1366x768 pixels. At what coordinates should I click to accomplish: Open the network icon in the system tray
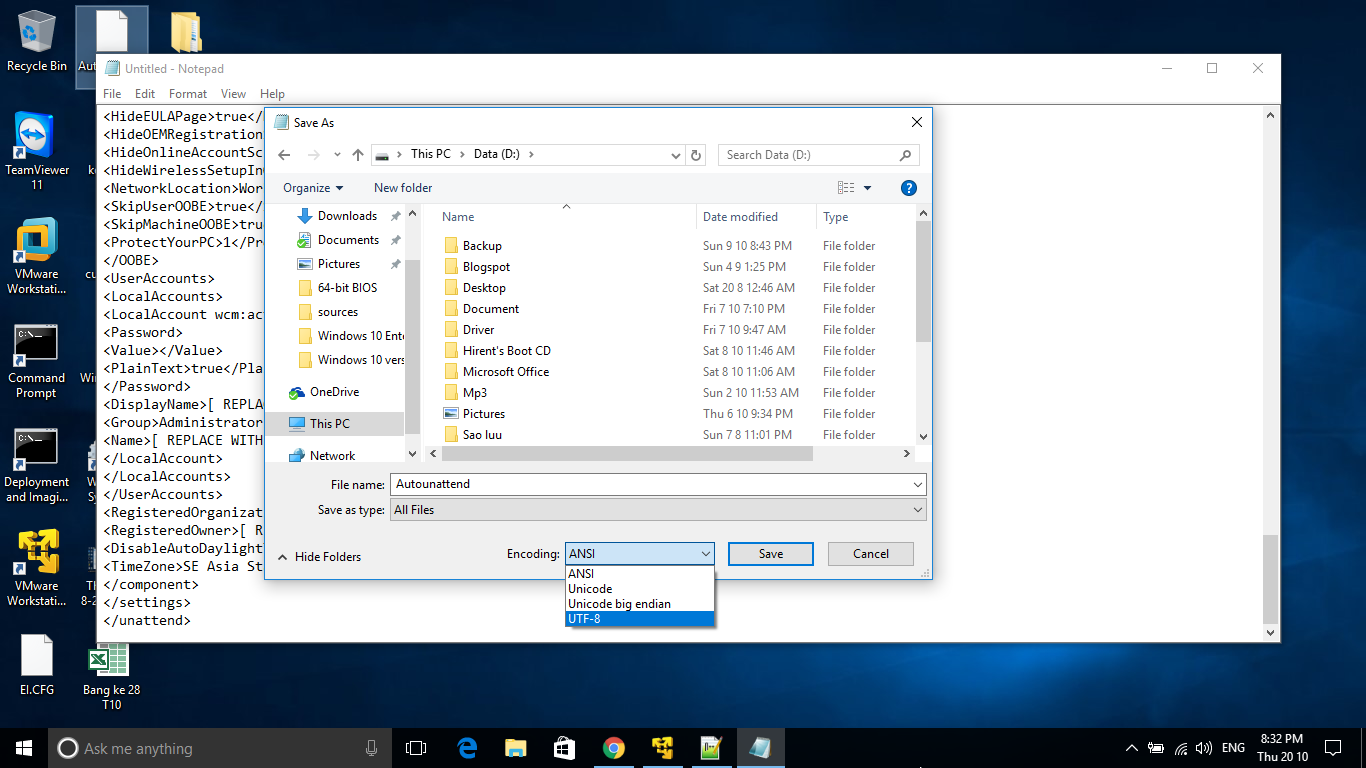coord(1181,748)
